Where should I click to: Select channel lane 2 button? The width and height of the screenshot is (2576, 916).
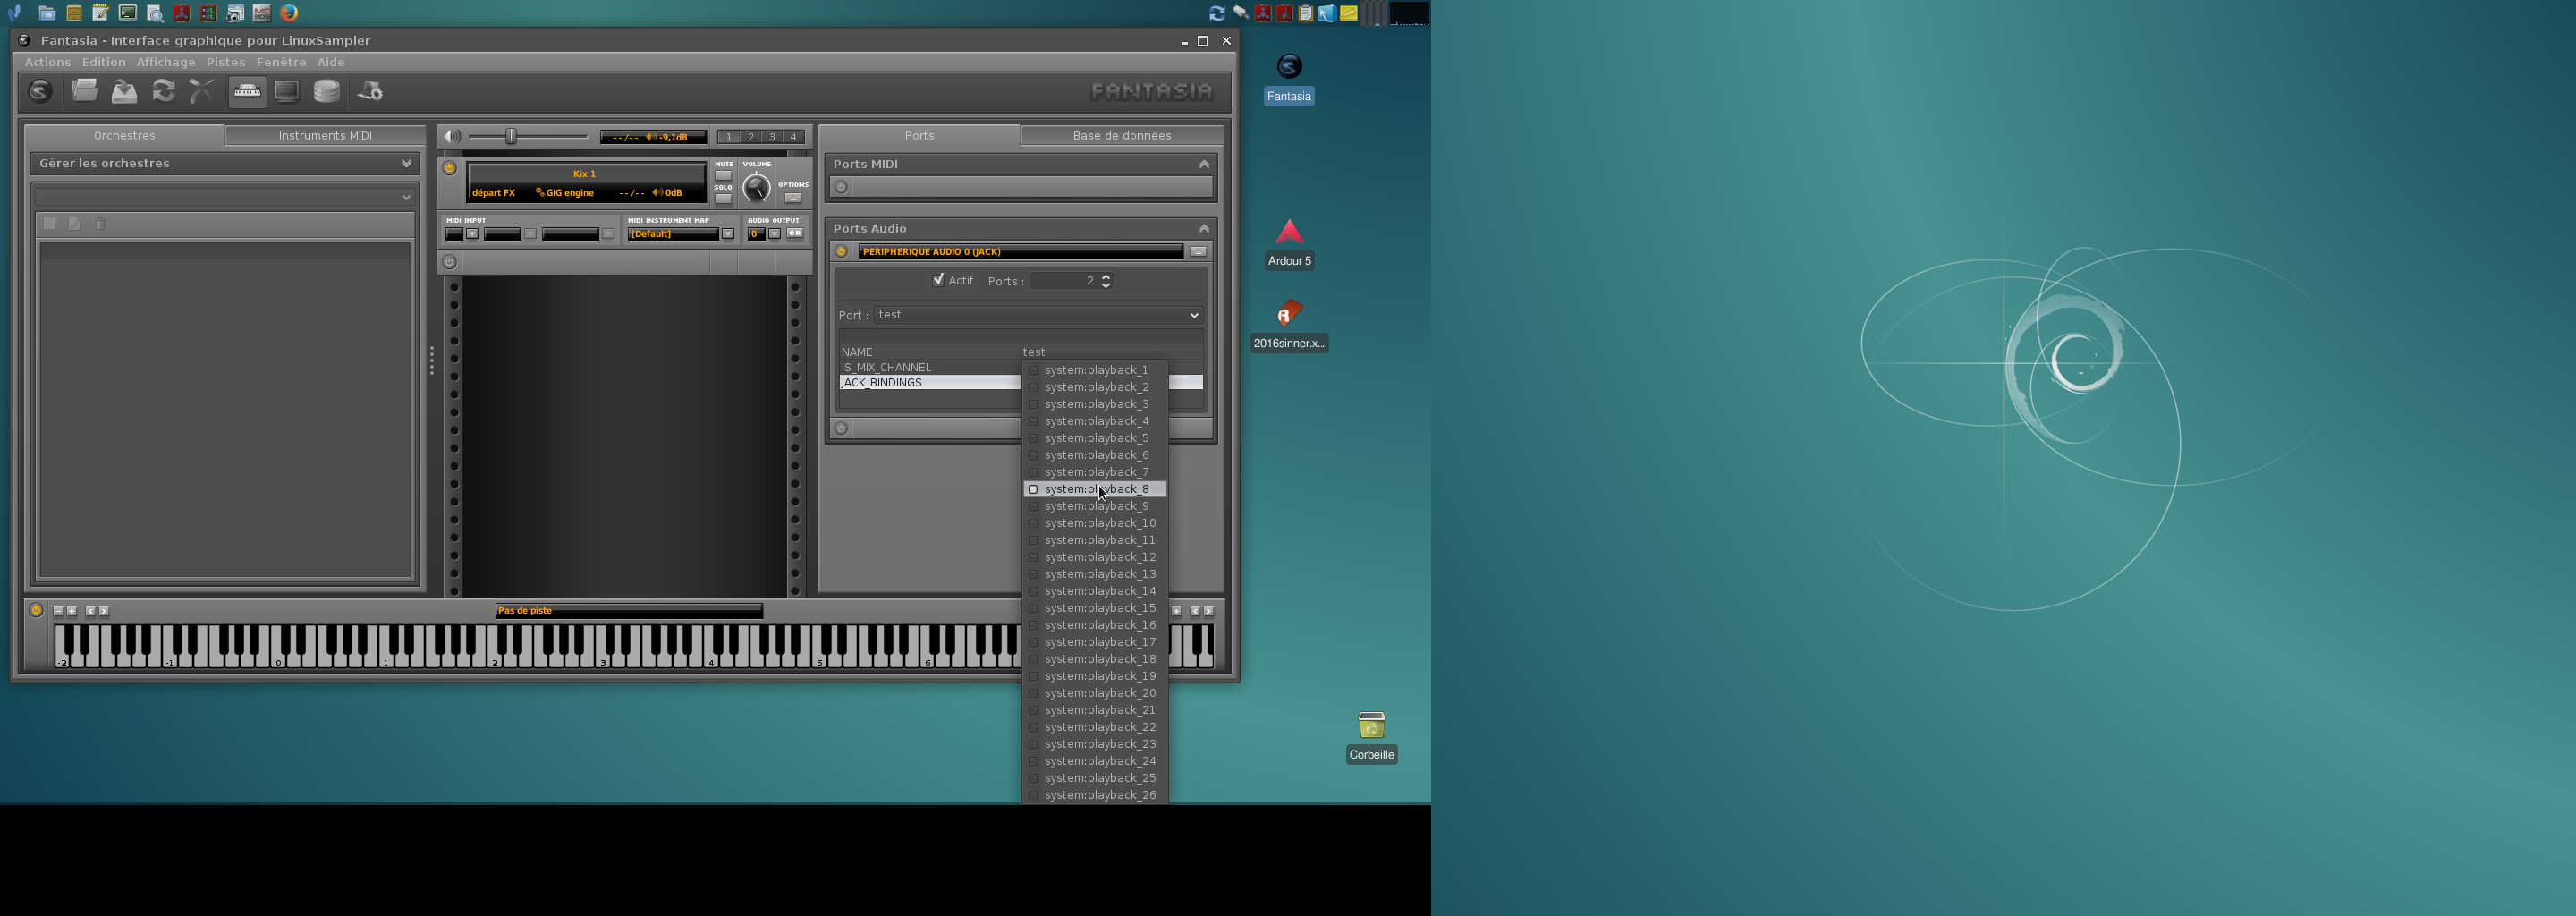[751, 137]
